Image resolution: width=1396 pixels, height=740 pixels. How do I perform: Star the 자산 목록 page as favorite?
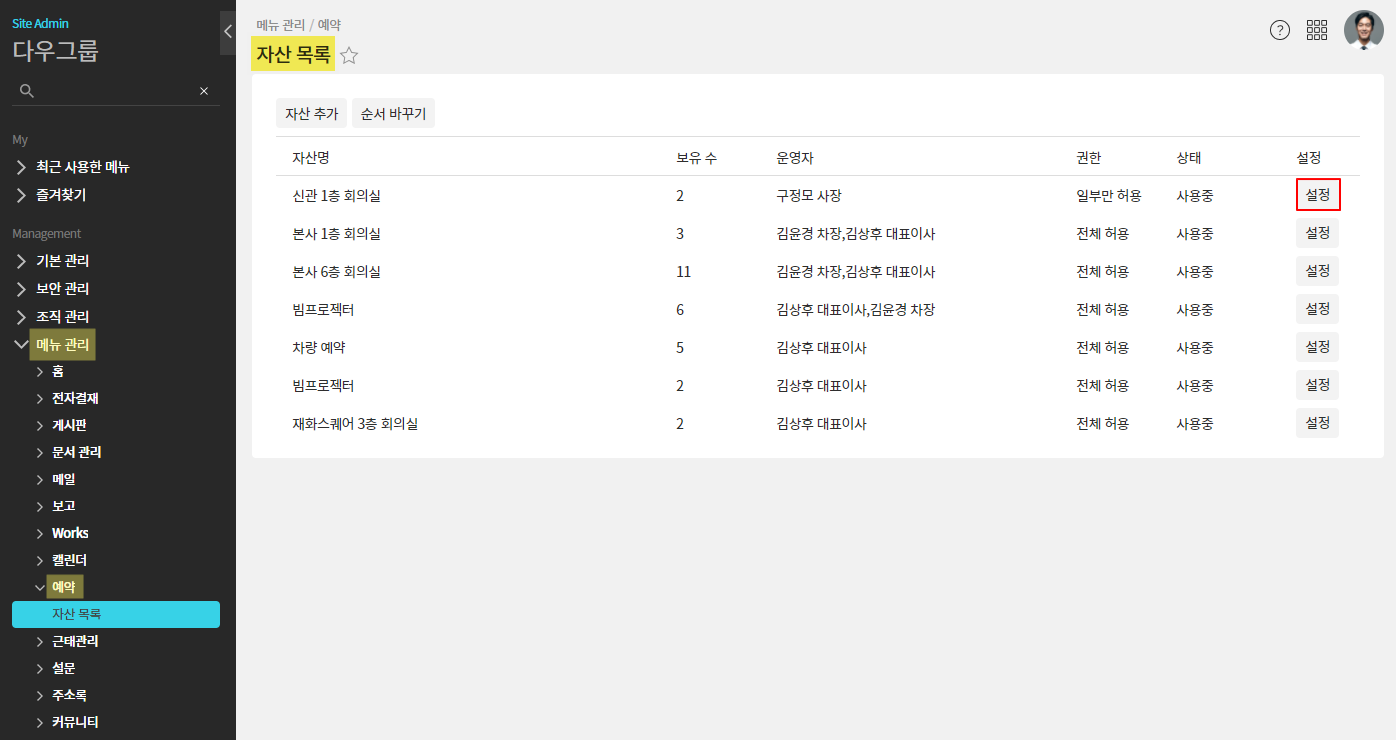click(349, 56)
